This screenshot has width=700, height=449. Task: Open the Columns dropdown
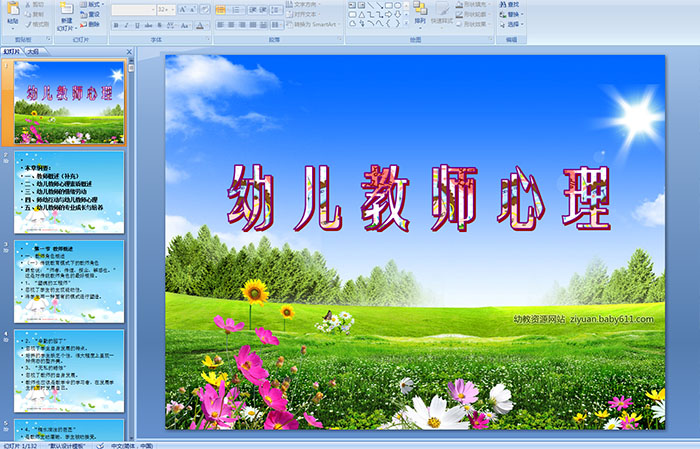click(x=277, y=25)
